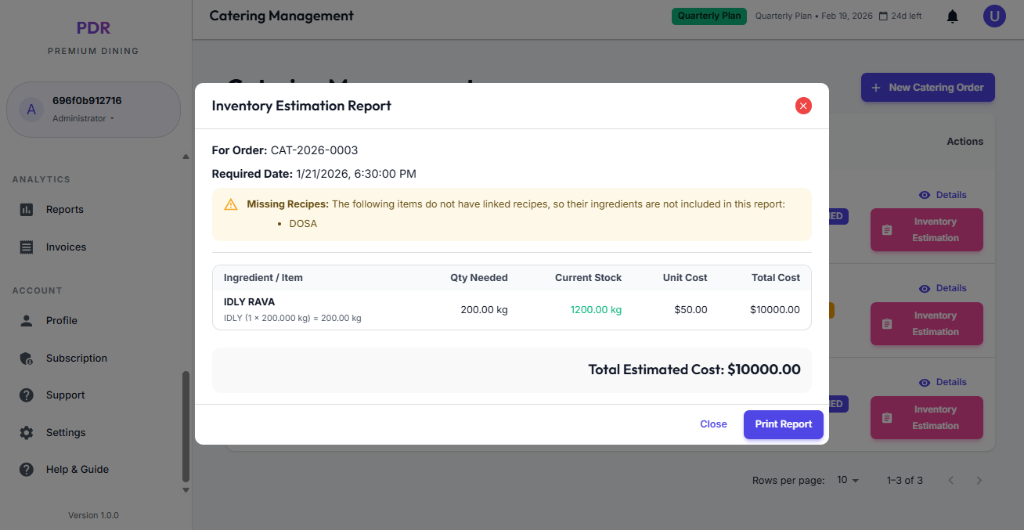Image resolution: width=1024 pixels, height=530 pixels.
Task: Click the Profile person icon
Action: click(27, 321)
